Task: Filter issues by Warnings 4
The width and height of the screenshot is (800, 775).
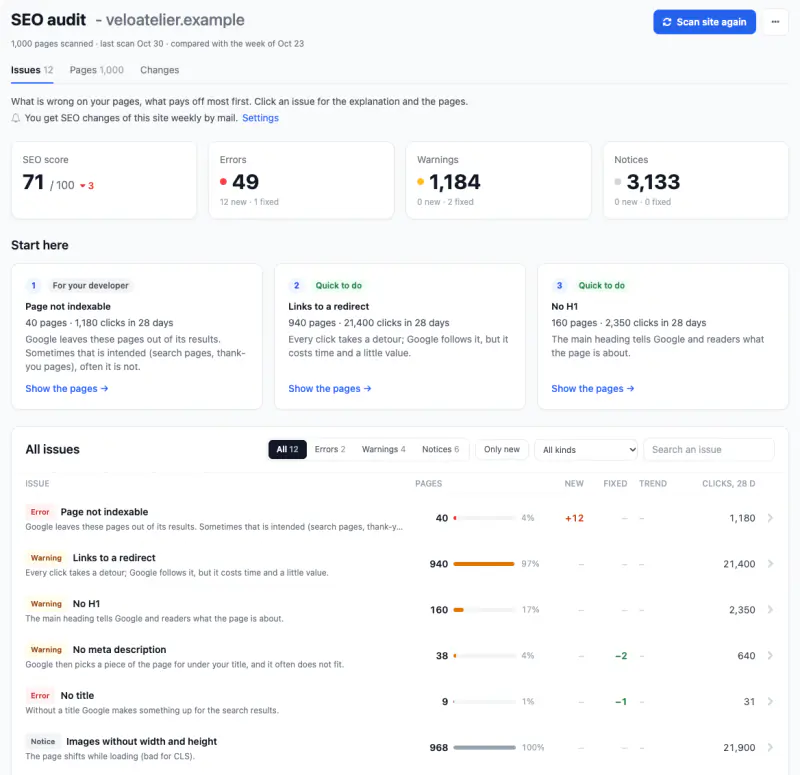Action: pos(384,449)
